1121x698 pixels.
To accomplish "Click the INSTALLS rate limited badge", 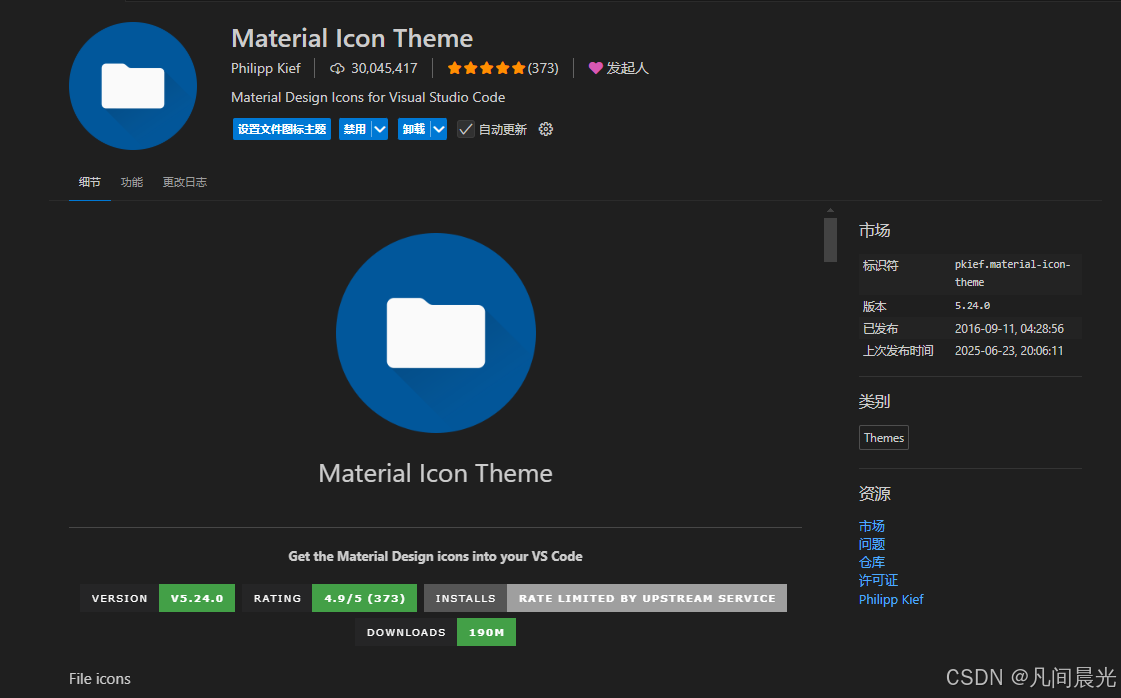I will pyautogui.click(x=606, y=598).
